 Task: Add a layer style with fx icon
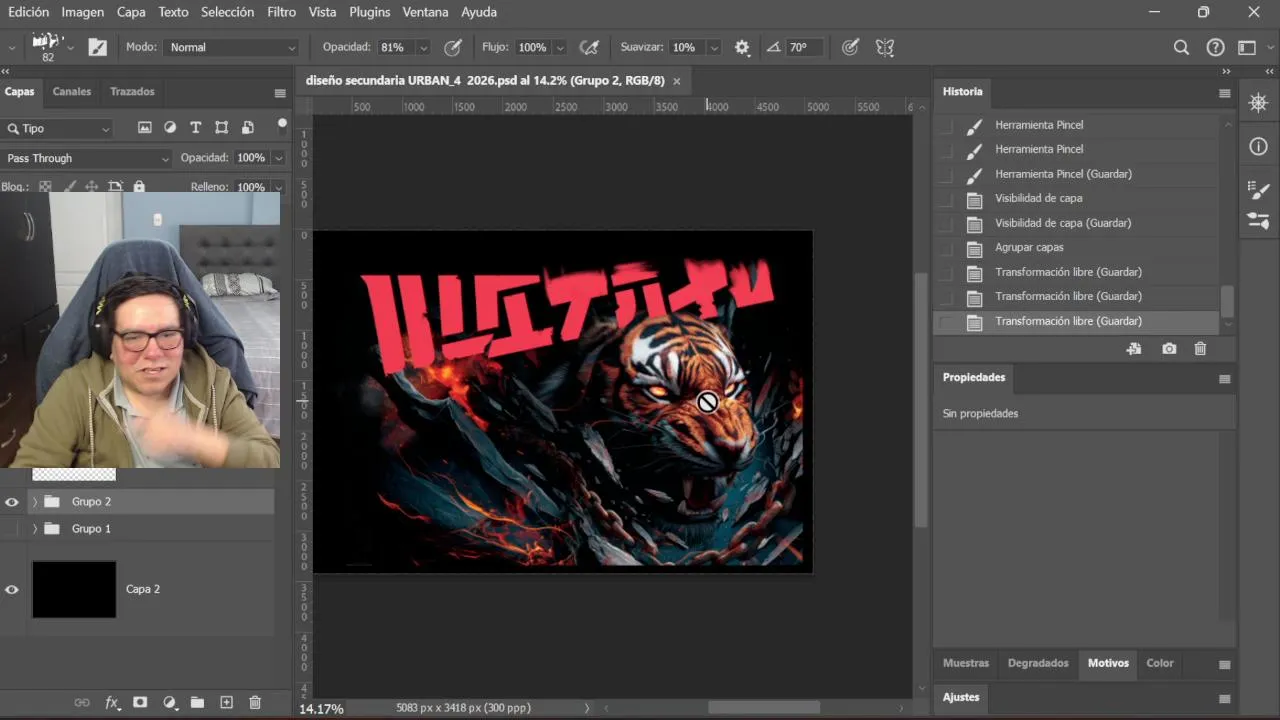[x=112, y=703]
